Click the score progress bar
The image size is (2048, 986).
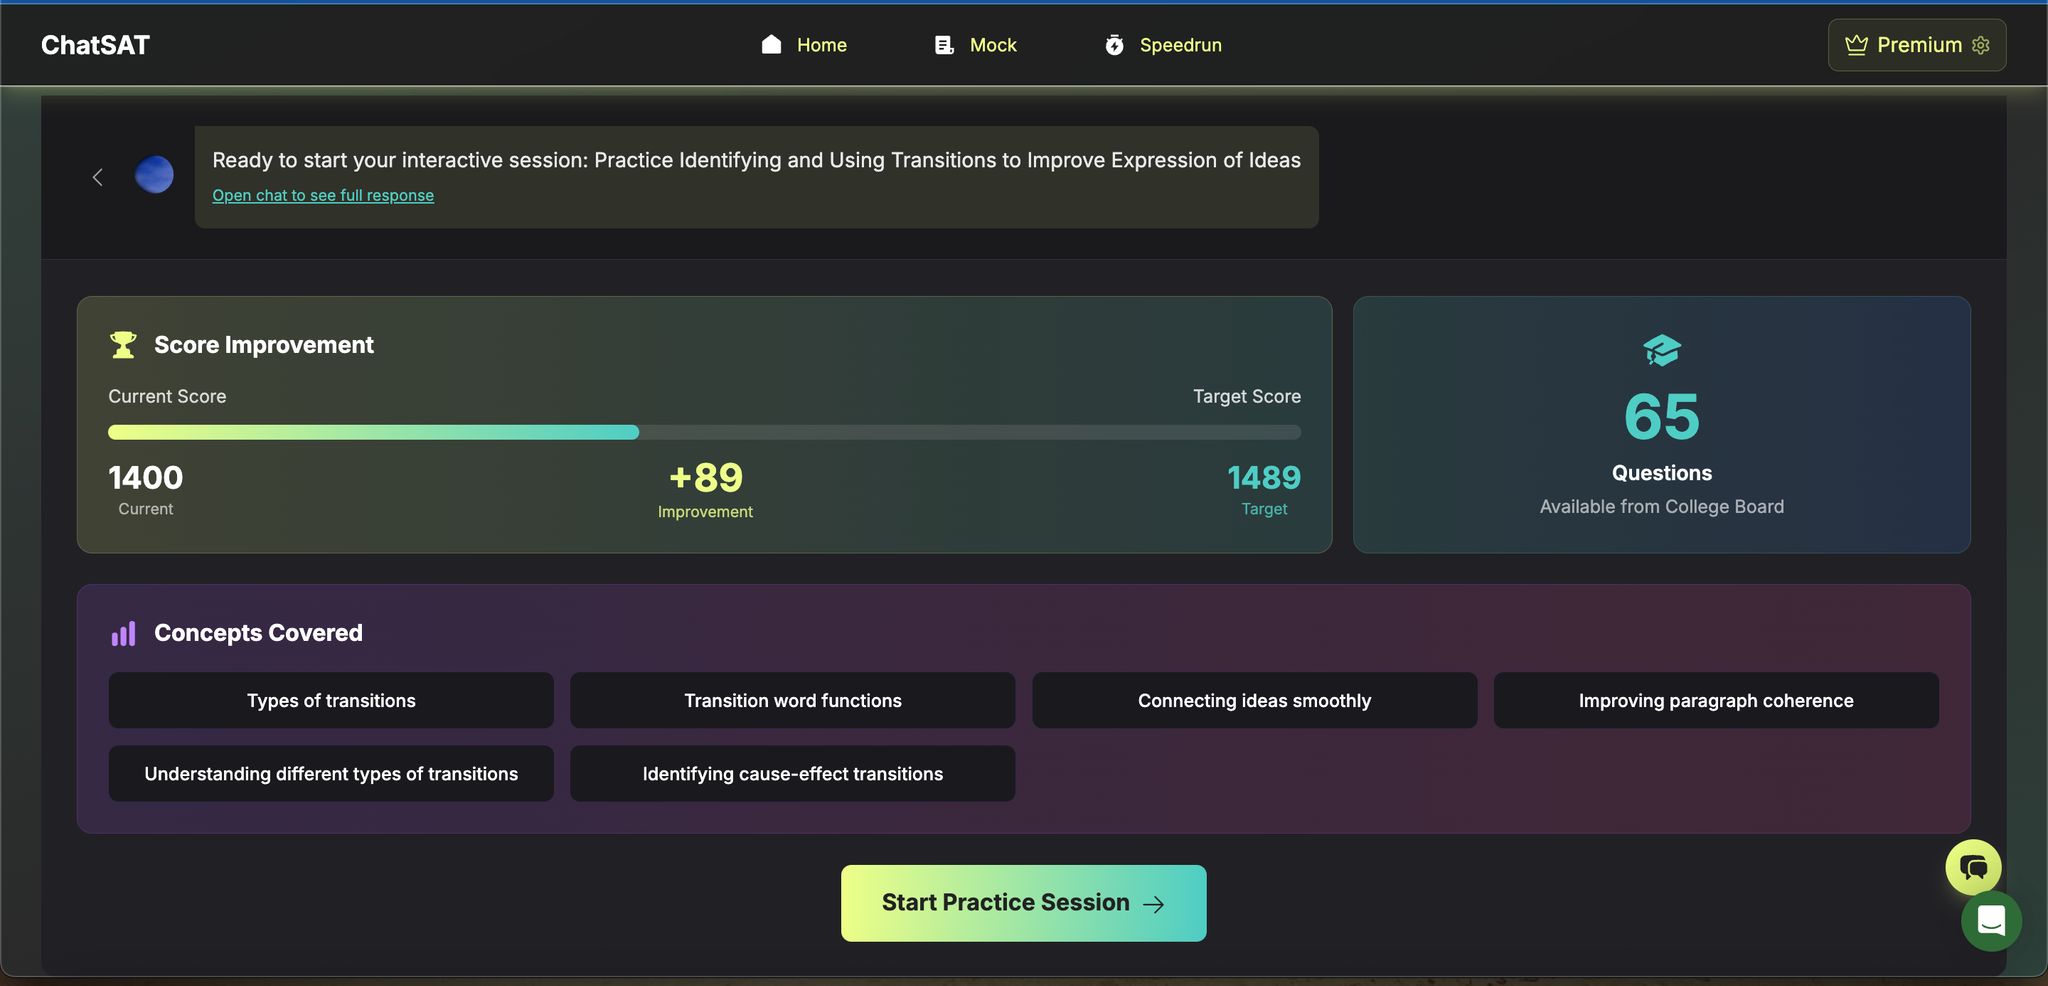coord(704,432)
